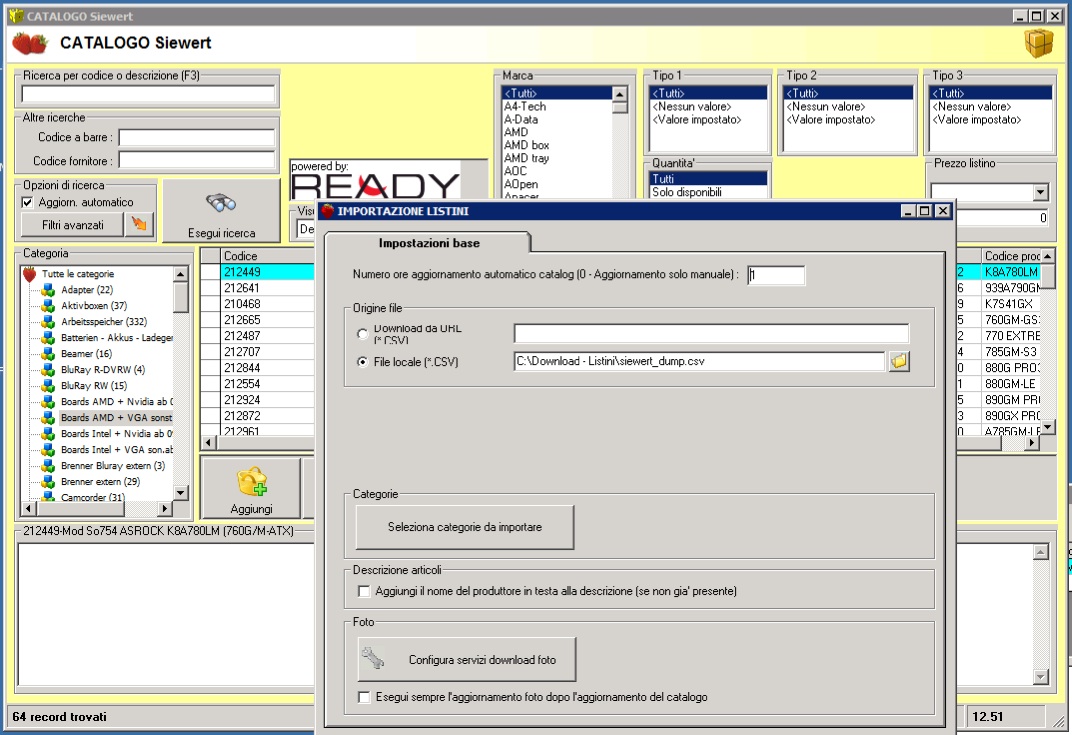Screen dimensions: 1072x735
Task: Click the Filtri avanzati button
Action: [73, 224]
